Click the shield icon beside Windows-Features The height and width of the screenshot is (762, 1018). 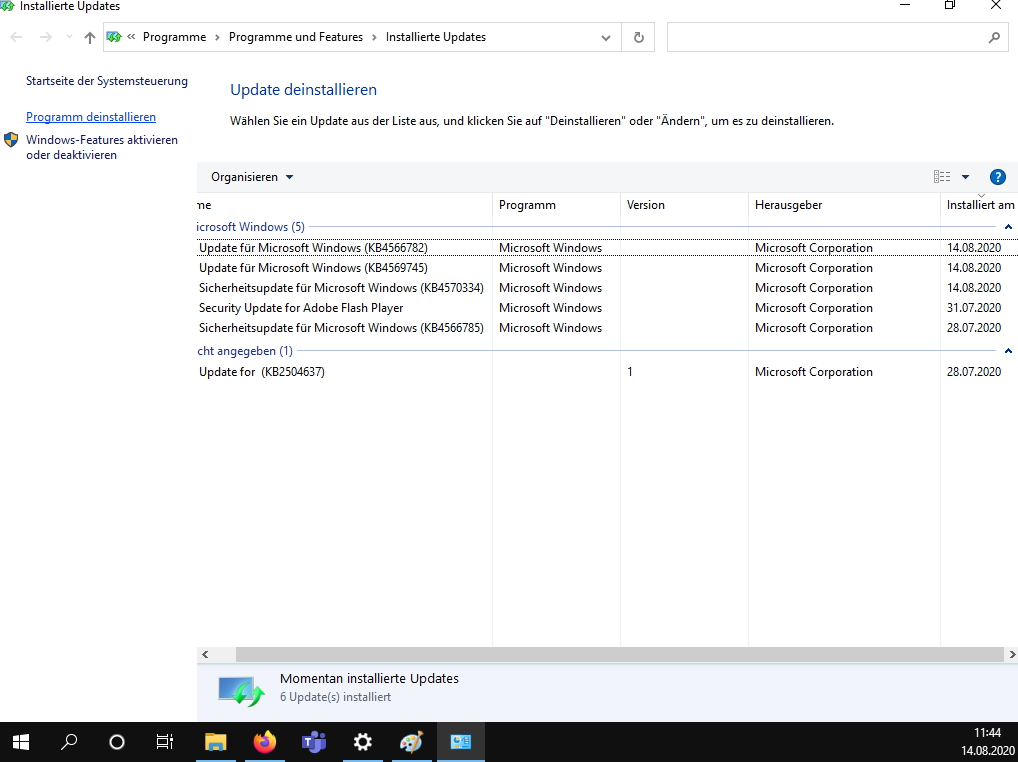[11, 140]
